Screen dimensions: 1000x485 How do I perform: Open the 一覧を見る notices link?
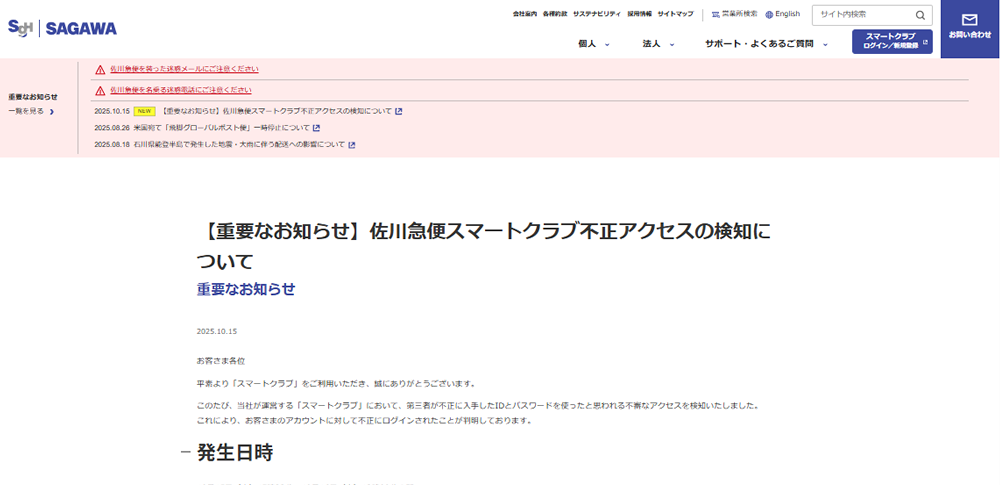pyautogui.click(x=30, y=111)
